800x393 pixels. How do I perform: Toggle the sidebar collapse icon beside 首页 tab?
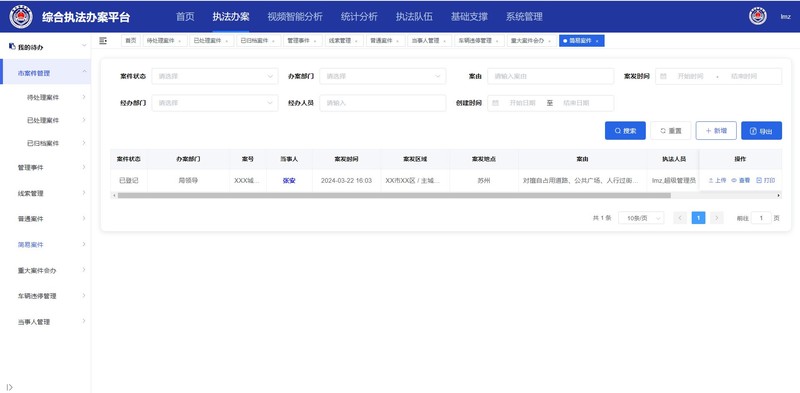pos(103,41)
